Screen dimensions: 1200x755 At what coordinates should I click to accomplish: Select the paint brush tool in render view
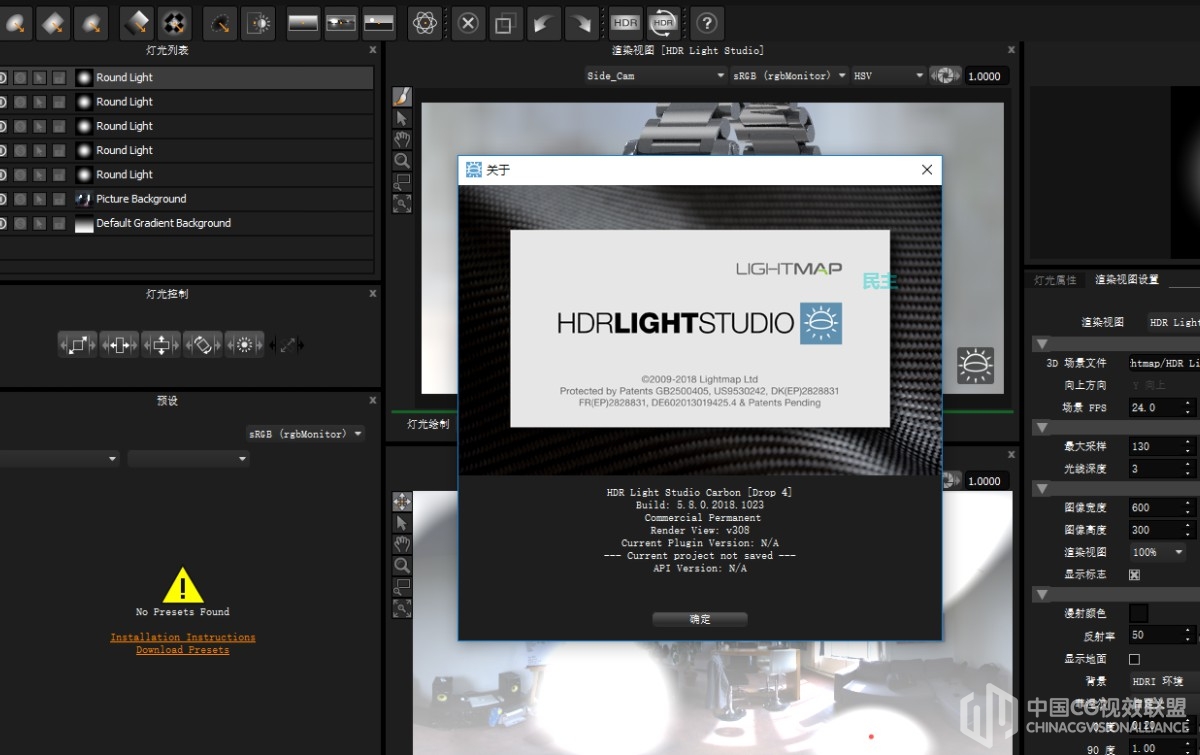pyautogui.click(x=401, y=96)
